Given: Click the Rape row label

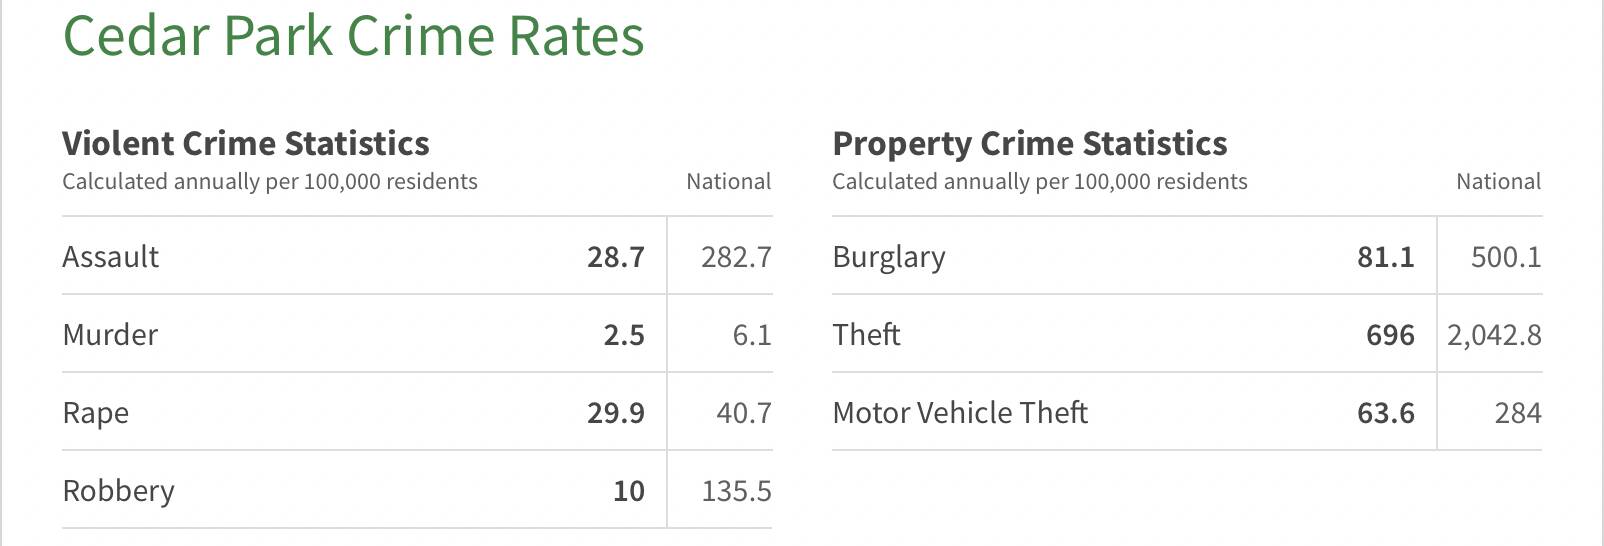Looking at the screenshot, I should pos(95,413).
